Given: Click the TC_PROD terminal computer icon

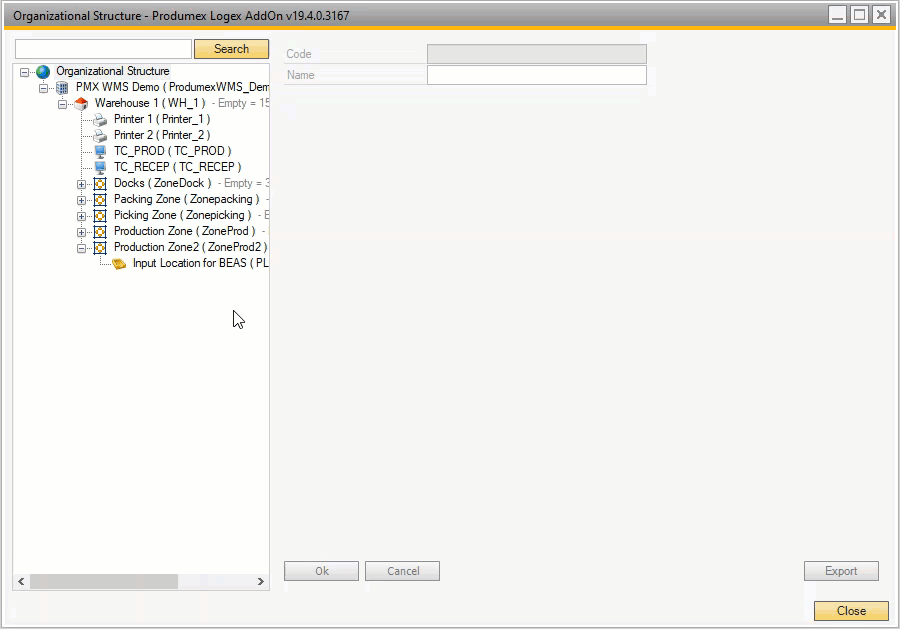Looking at the screenshot, I should (x=100, y=152).
